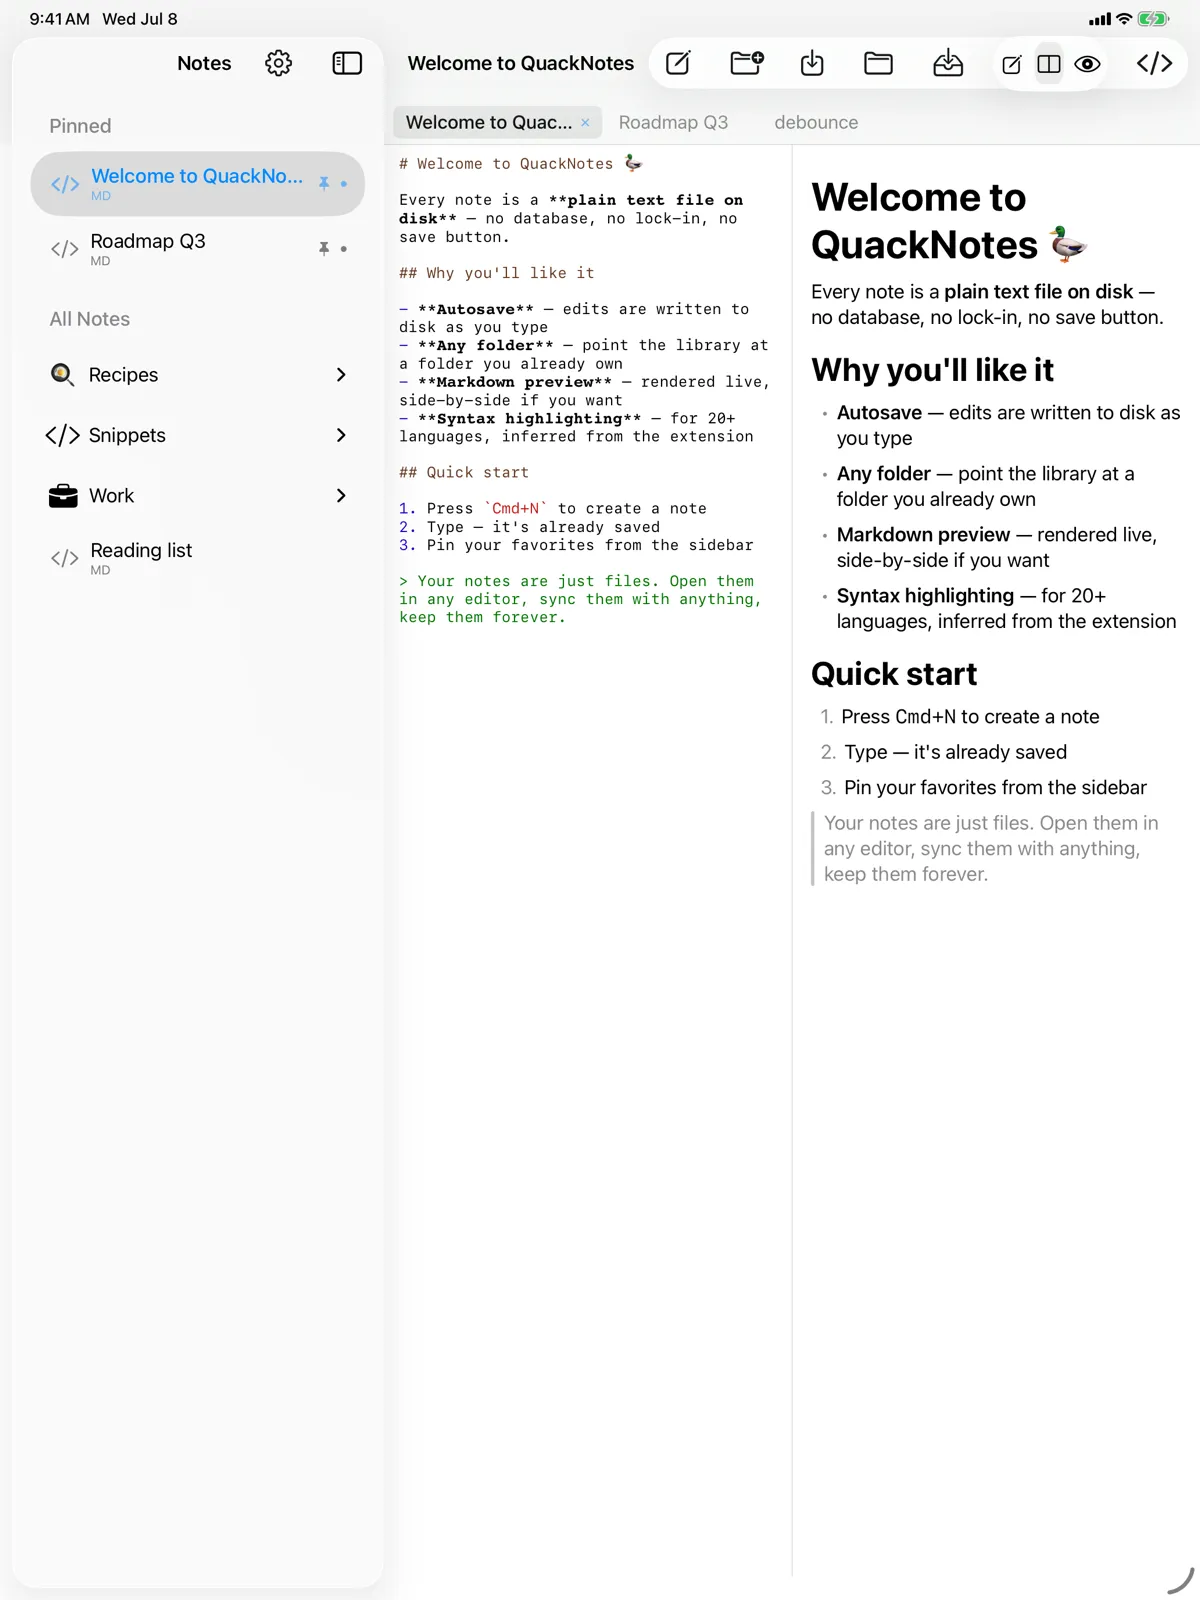Click the Snippets code brackets icon
Viewport: 1200px width, 1600px height.
tap(63, 435)
